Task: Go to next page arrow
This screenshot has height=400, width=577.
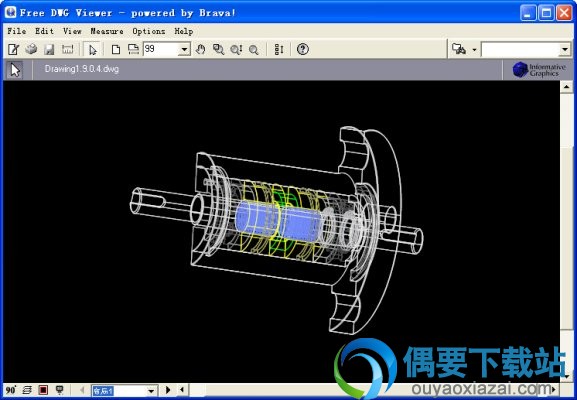Action: tap(168, 390)
